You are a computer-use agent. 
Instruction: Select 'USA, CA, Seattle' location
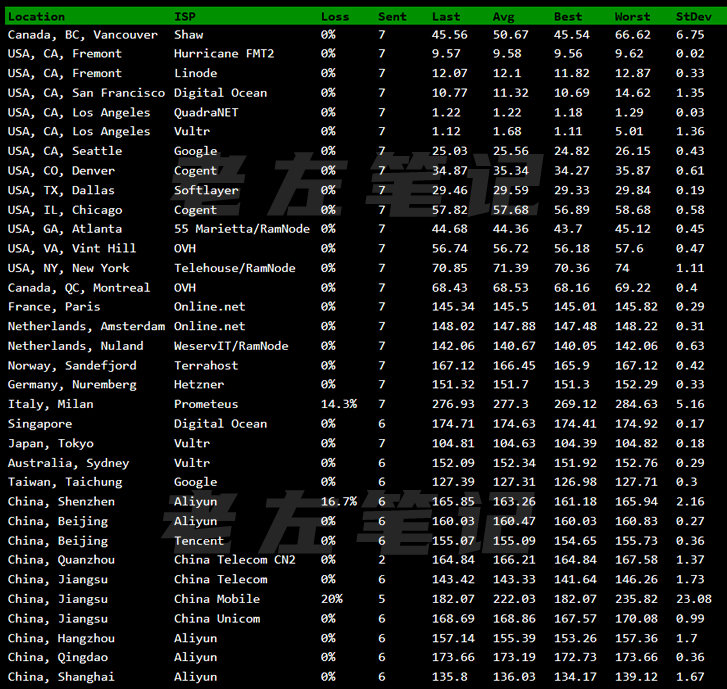(x=65, y=151)
